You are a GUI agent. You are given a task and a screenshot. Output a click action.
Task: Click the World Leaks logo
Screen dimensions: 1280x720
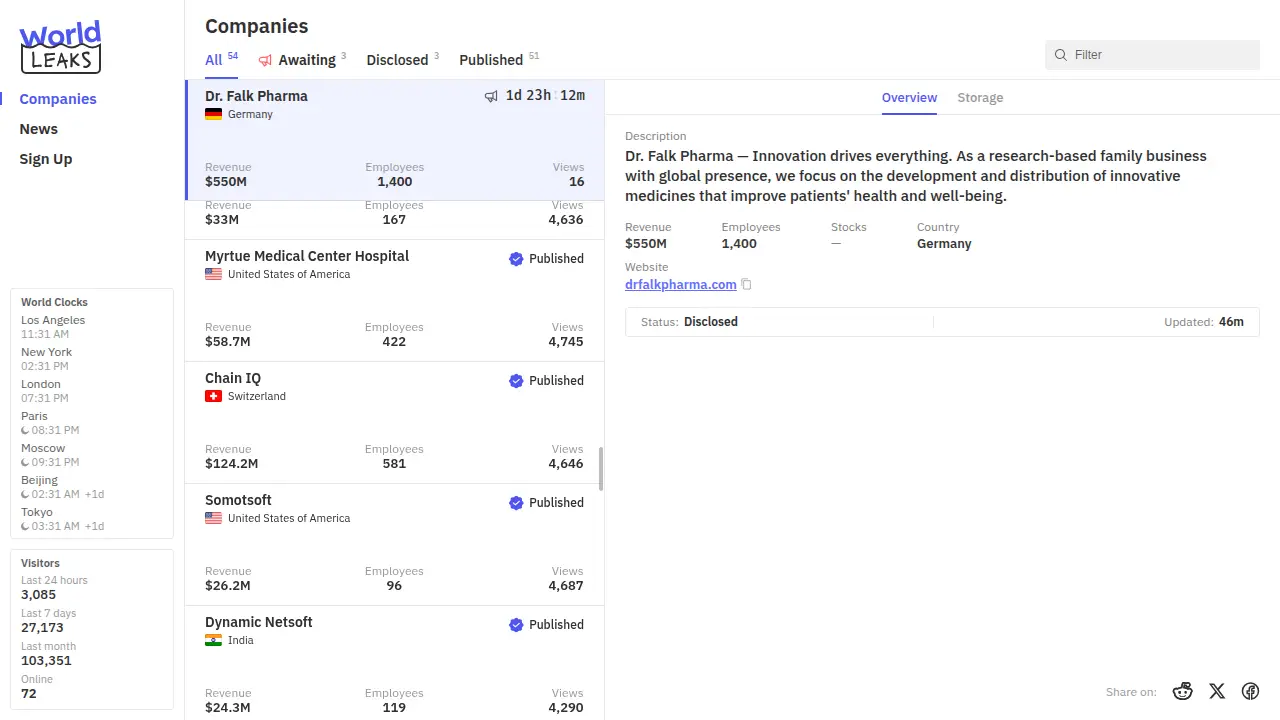point(60,47)
